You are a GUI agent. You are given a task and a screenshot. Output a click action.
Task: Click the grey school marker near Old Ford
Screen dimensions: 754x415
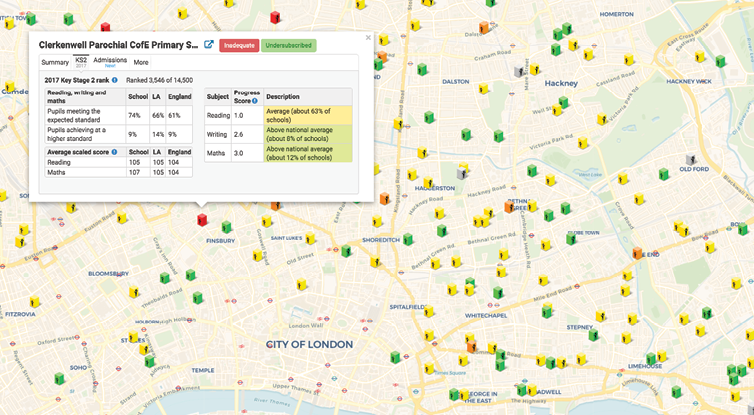(691, 160)
